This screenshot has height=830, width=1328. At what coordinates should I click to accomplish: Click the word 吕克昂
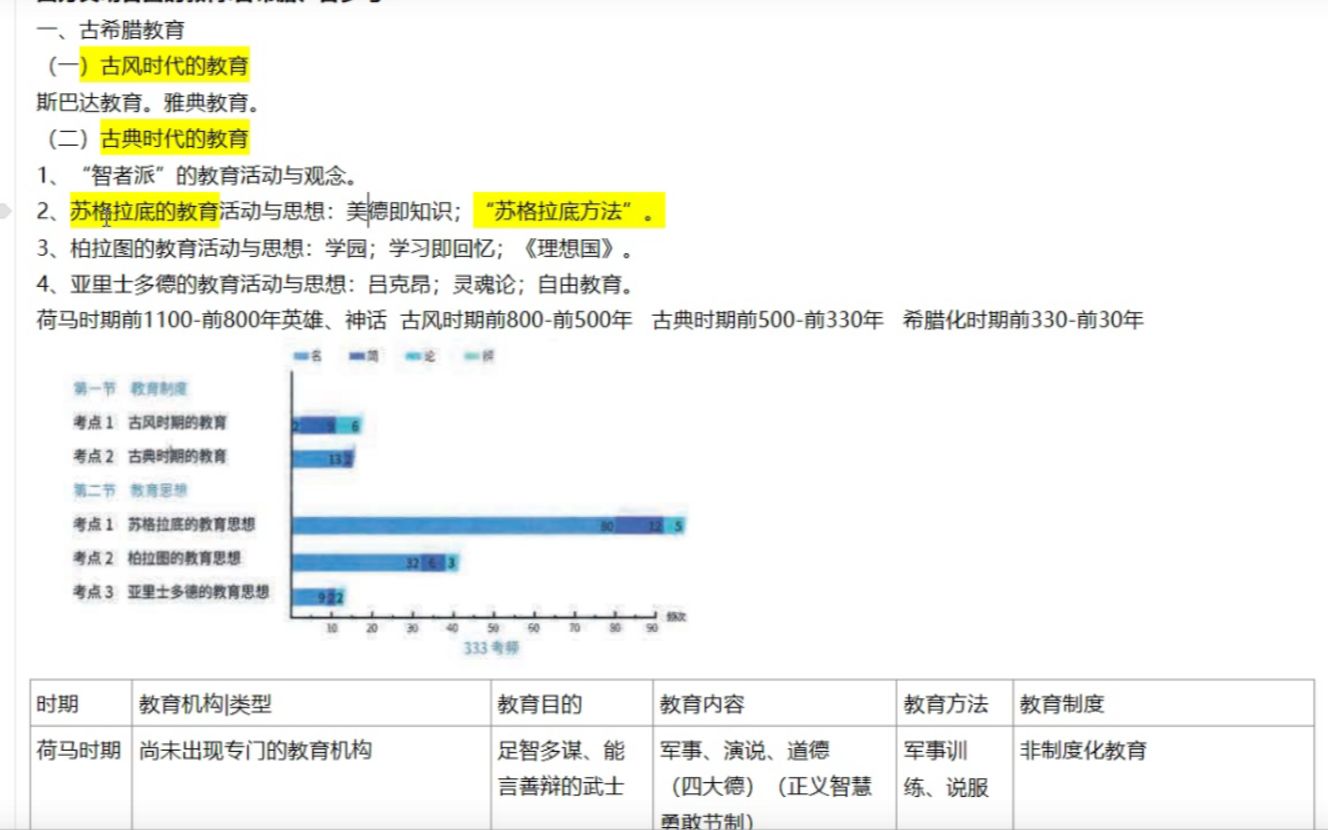point(401,284)
